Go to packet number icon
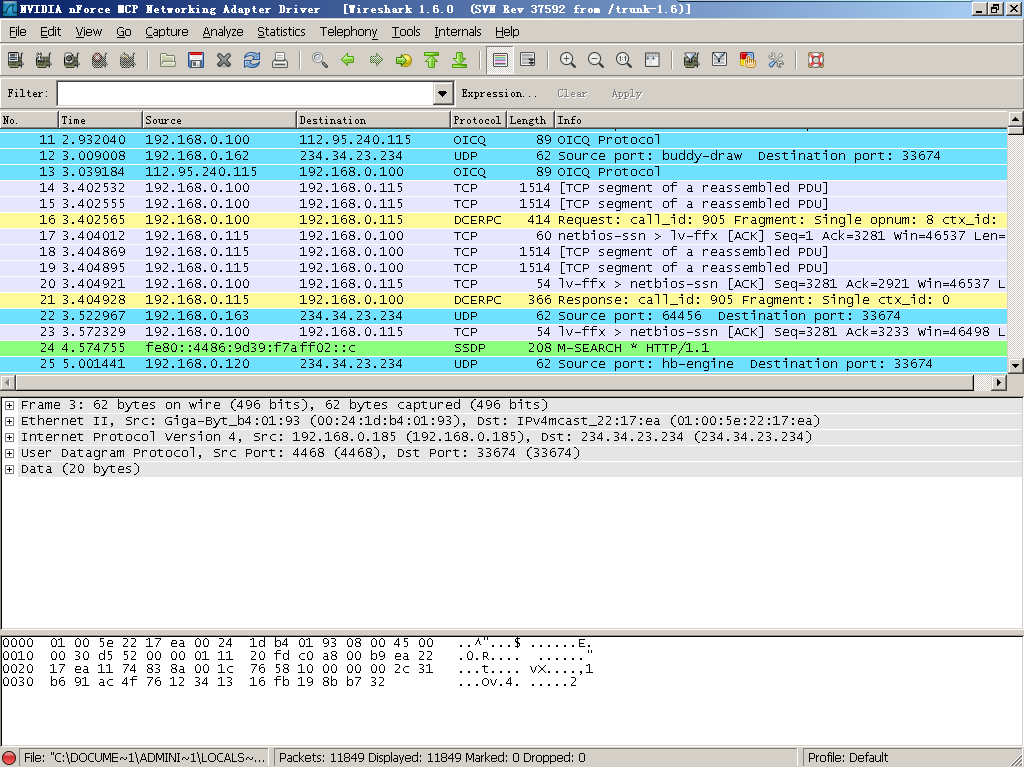Viewport: 1024px width, 768px height. pos(404,60)
